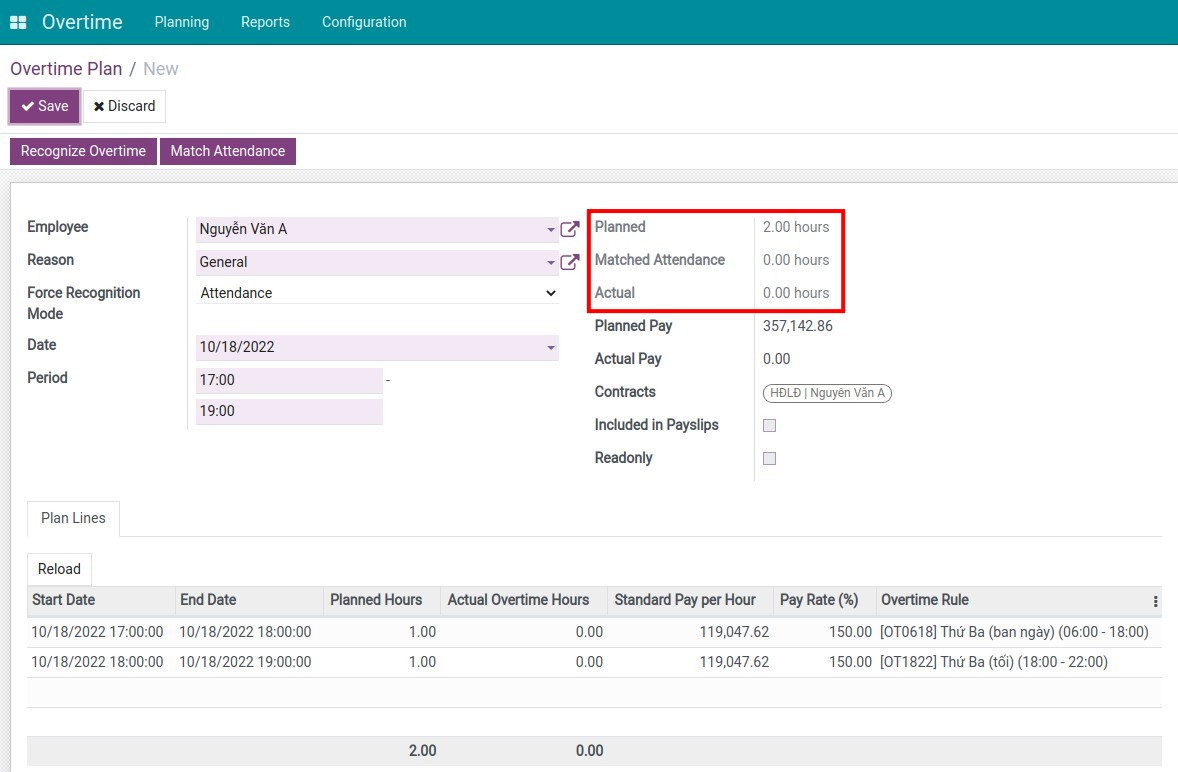This screenshot has width=1178, height=772.
Task: Open the Planning menu
Action: [181, 21]
